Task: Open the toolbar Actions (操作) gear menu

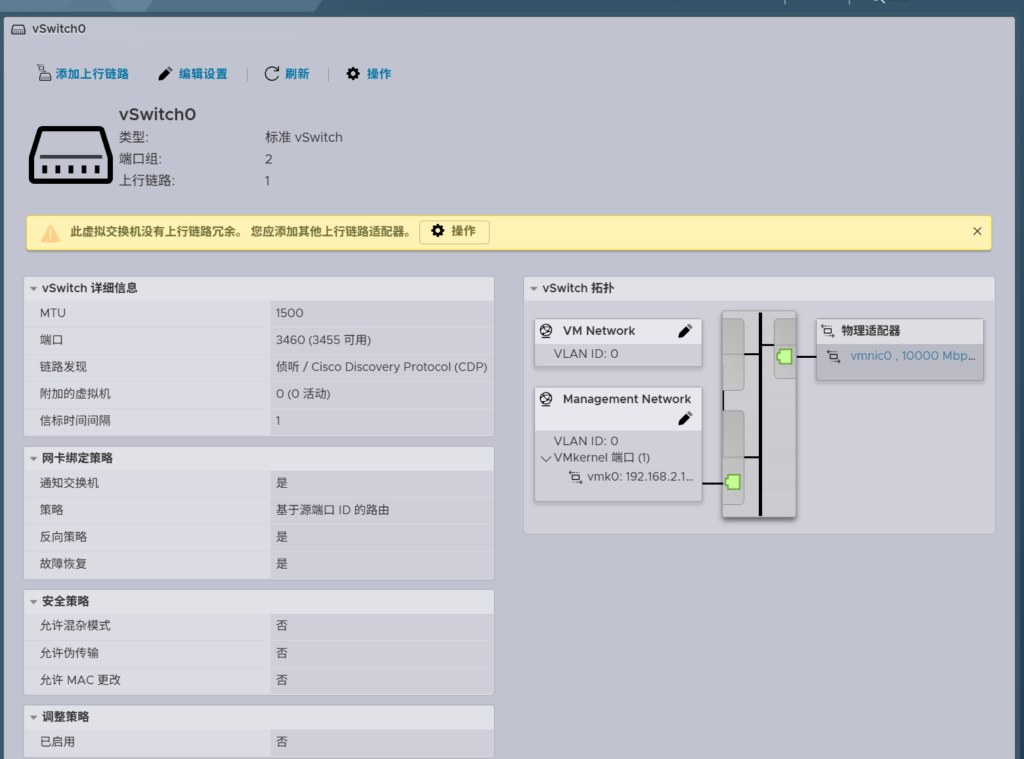Action: coord(353,74)
